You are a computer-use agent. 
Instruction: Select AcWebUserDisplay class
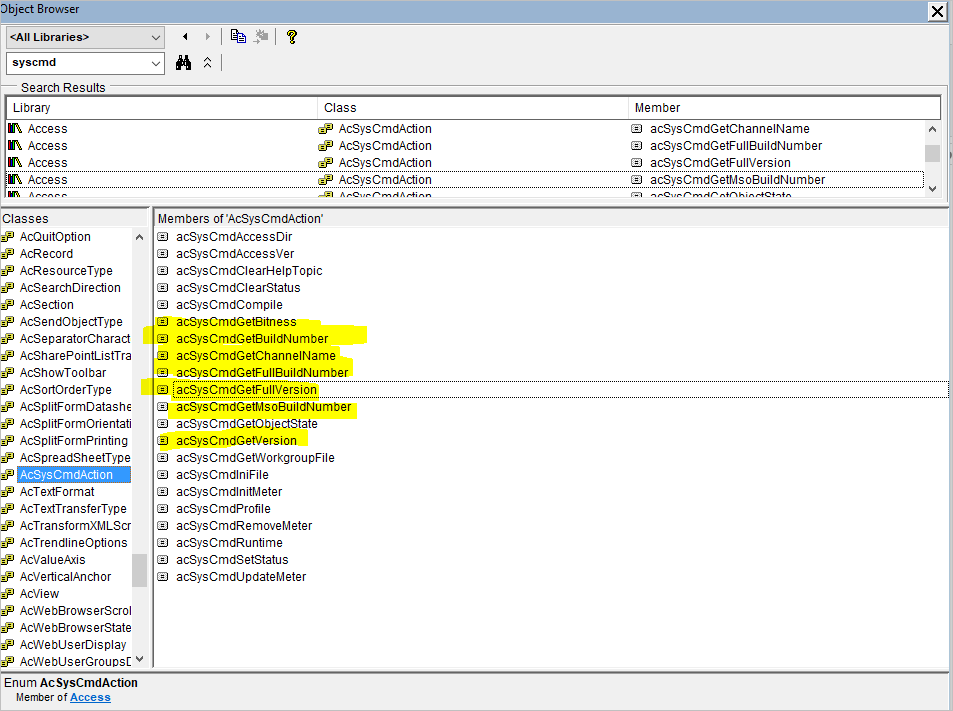pyautogui.click(x=73, y=645)
